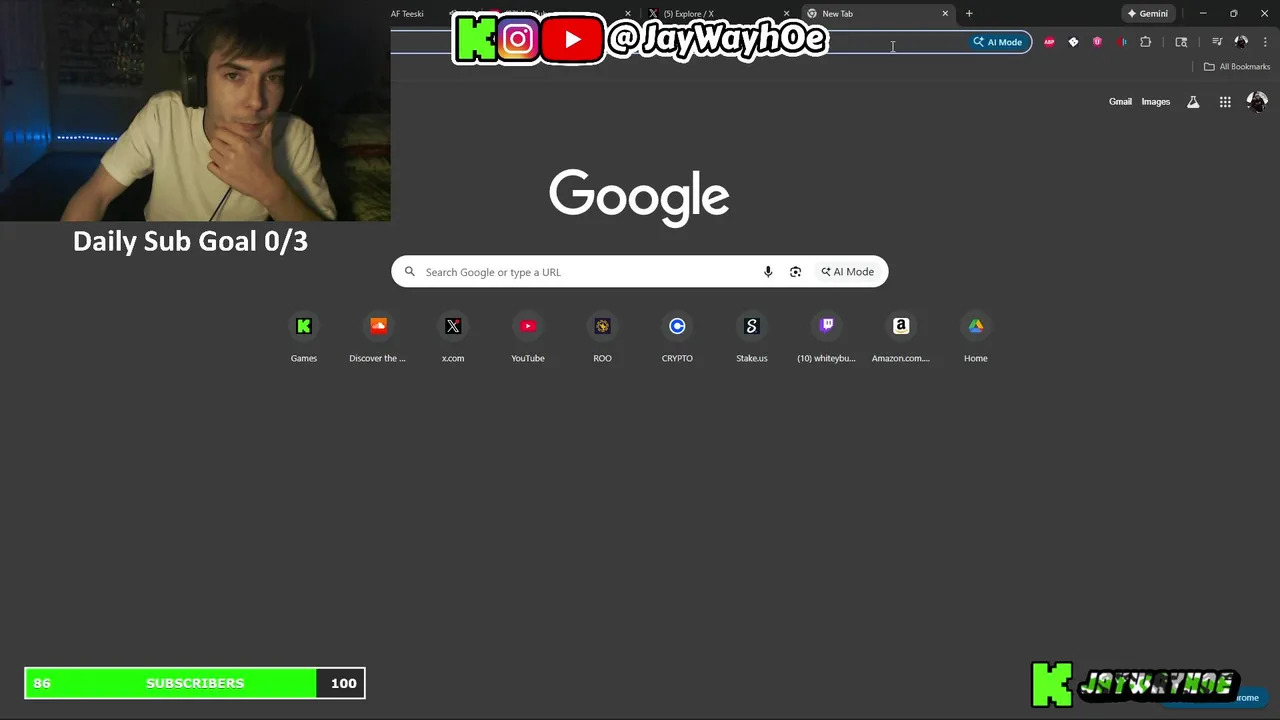
Task: Open the Twitch whiteybu shortcut tile
Action: point(826,338)
